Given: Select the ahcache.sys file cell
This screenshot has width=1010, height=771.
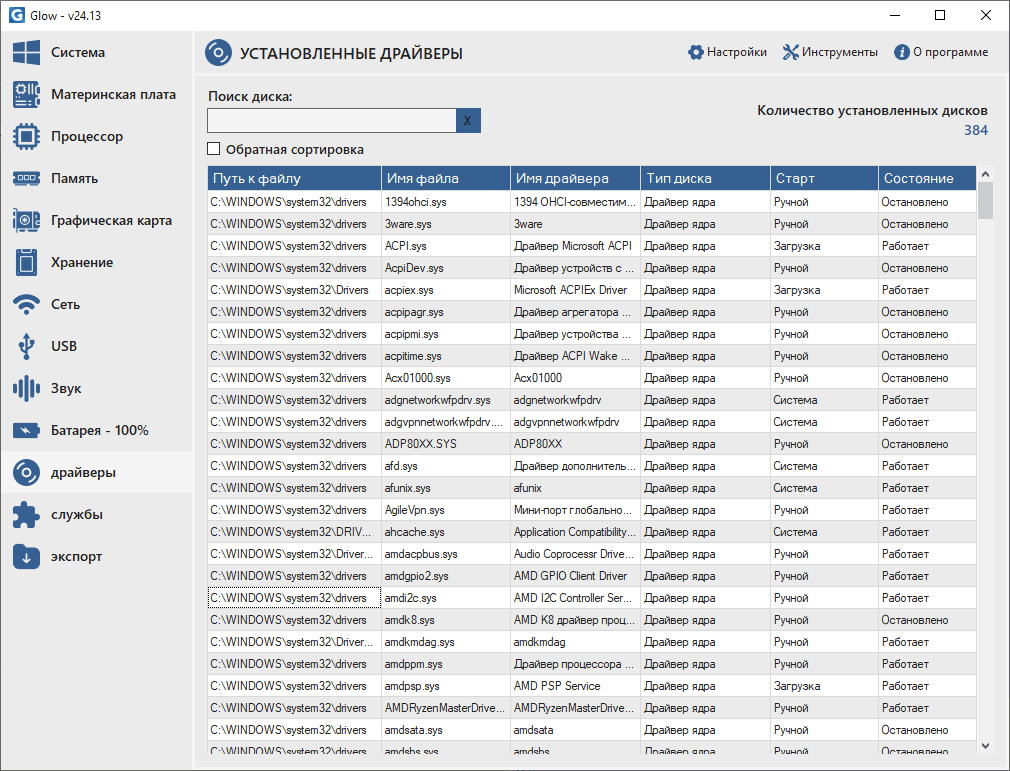Looking at the screenshot, I should (x=446, y=532).
